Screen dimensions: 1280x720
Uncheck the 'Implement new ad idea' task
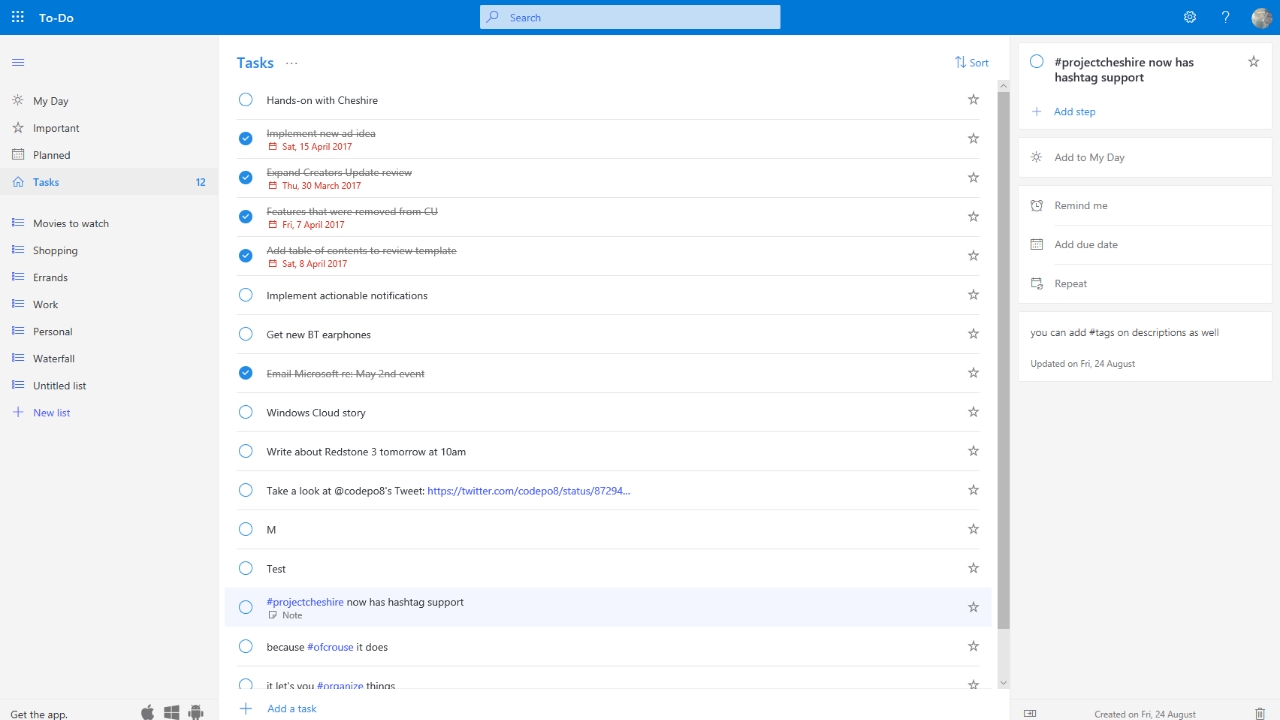[x=246, y=139]
